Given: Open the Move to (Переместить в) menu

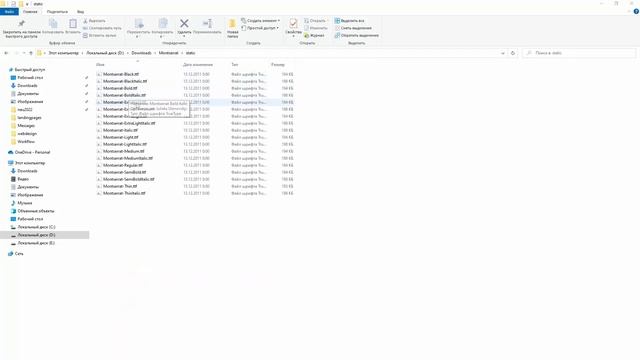Looking at the screenshot, I should pos(138,28).
